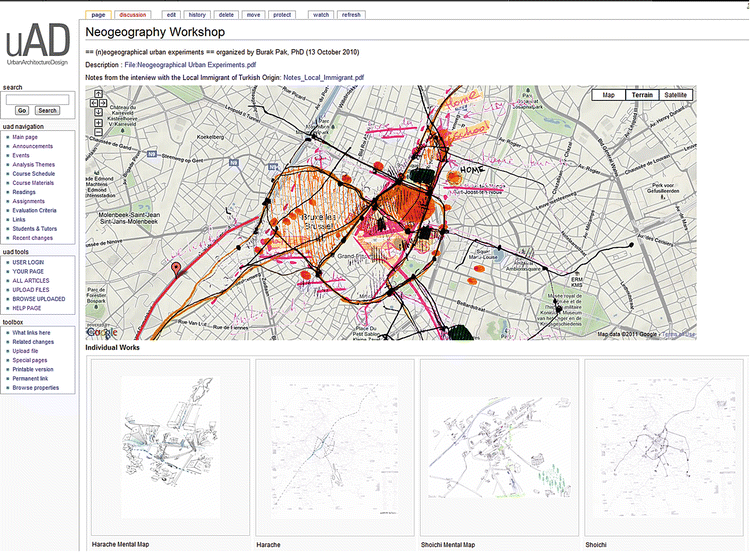Select the protect tab

pos(282,15)
